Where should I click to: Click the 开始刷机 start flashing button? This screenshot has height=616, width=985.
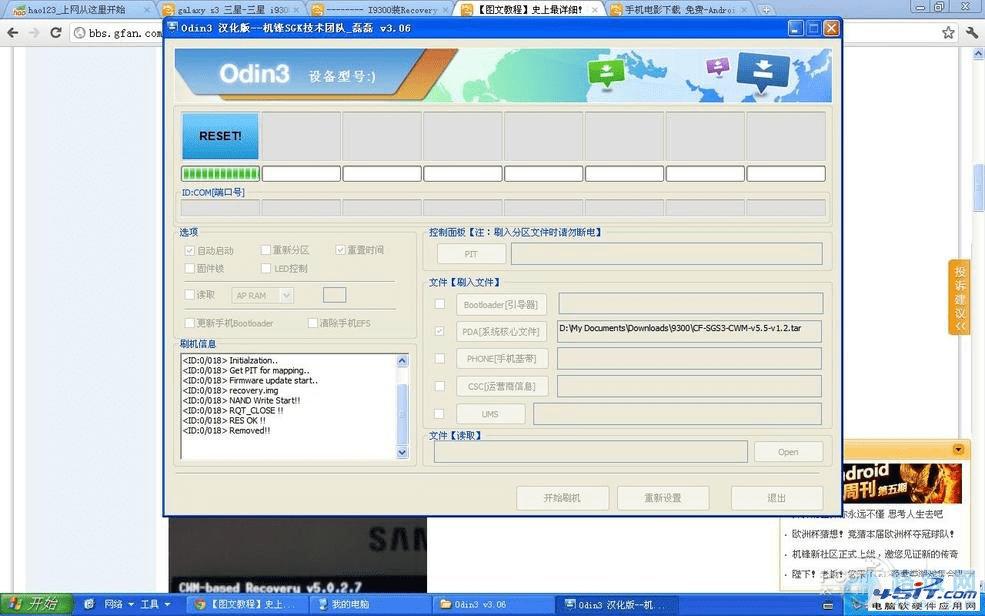click(561, 497)
